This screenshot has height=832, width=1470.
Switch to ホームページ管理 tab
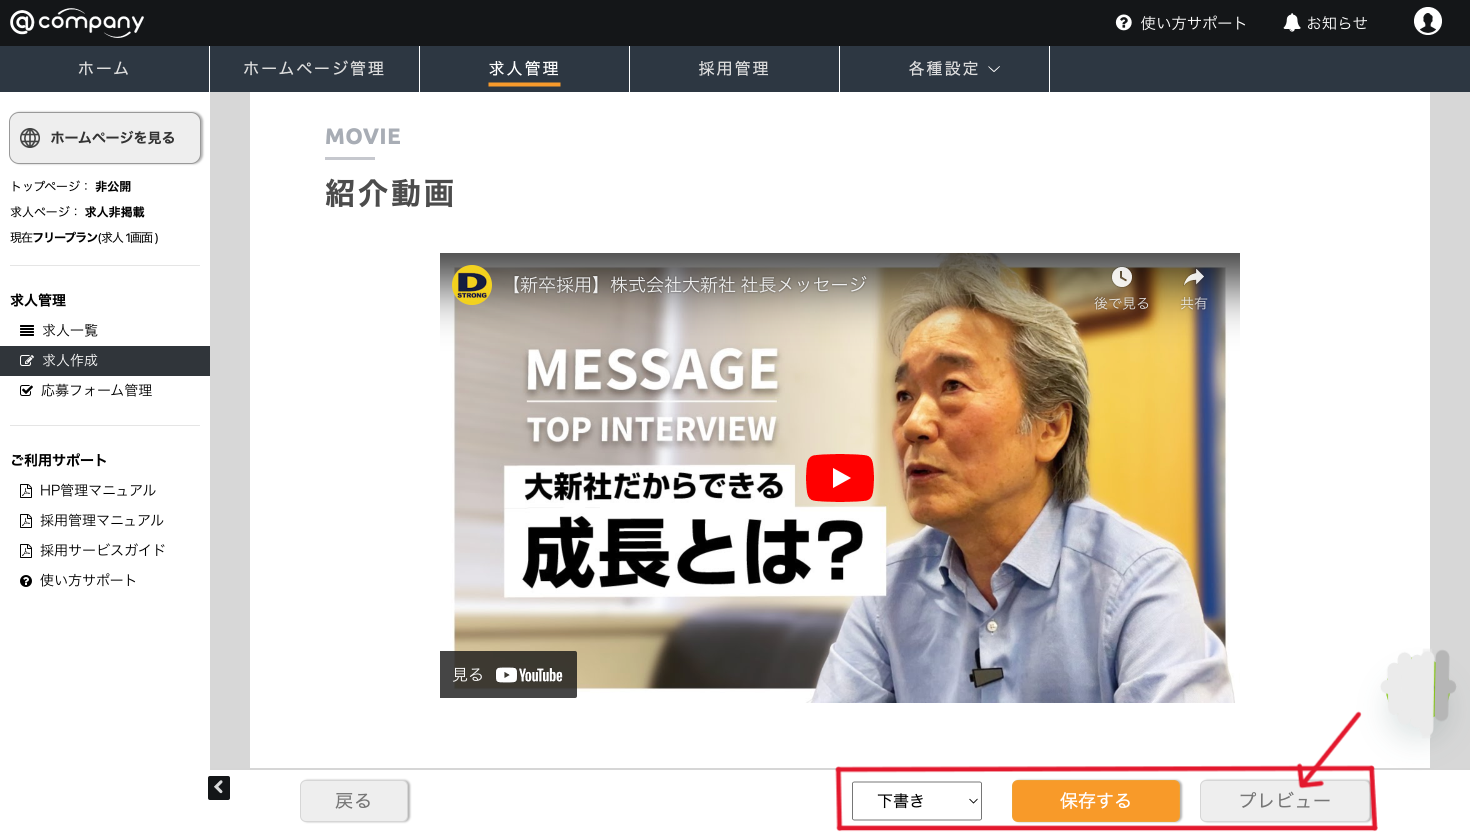point(314,69)
